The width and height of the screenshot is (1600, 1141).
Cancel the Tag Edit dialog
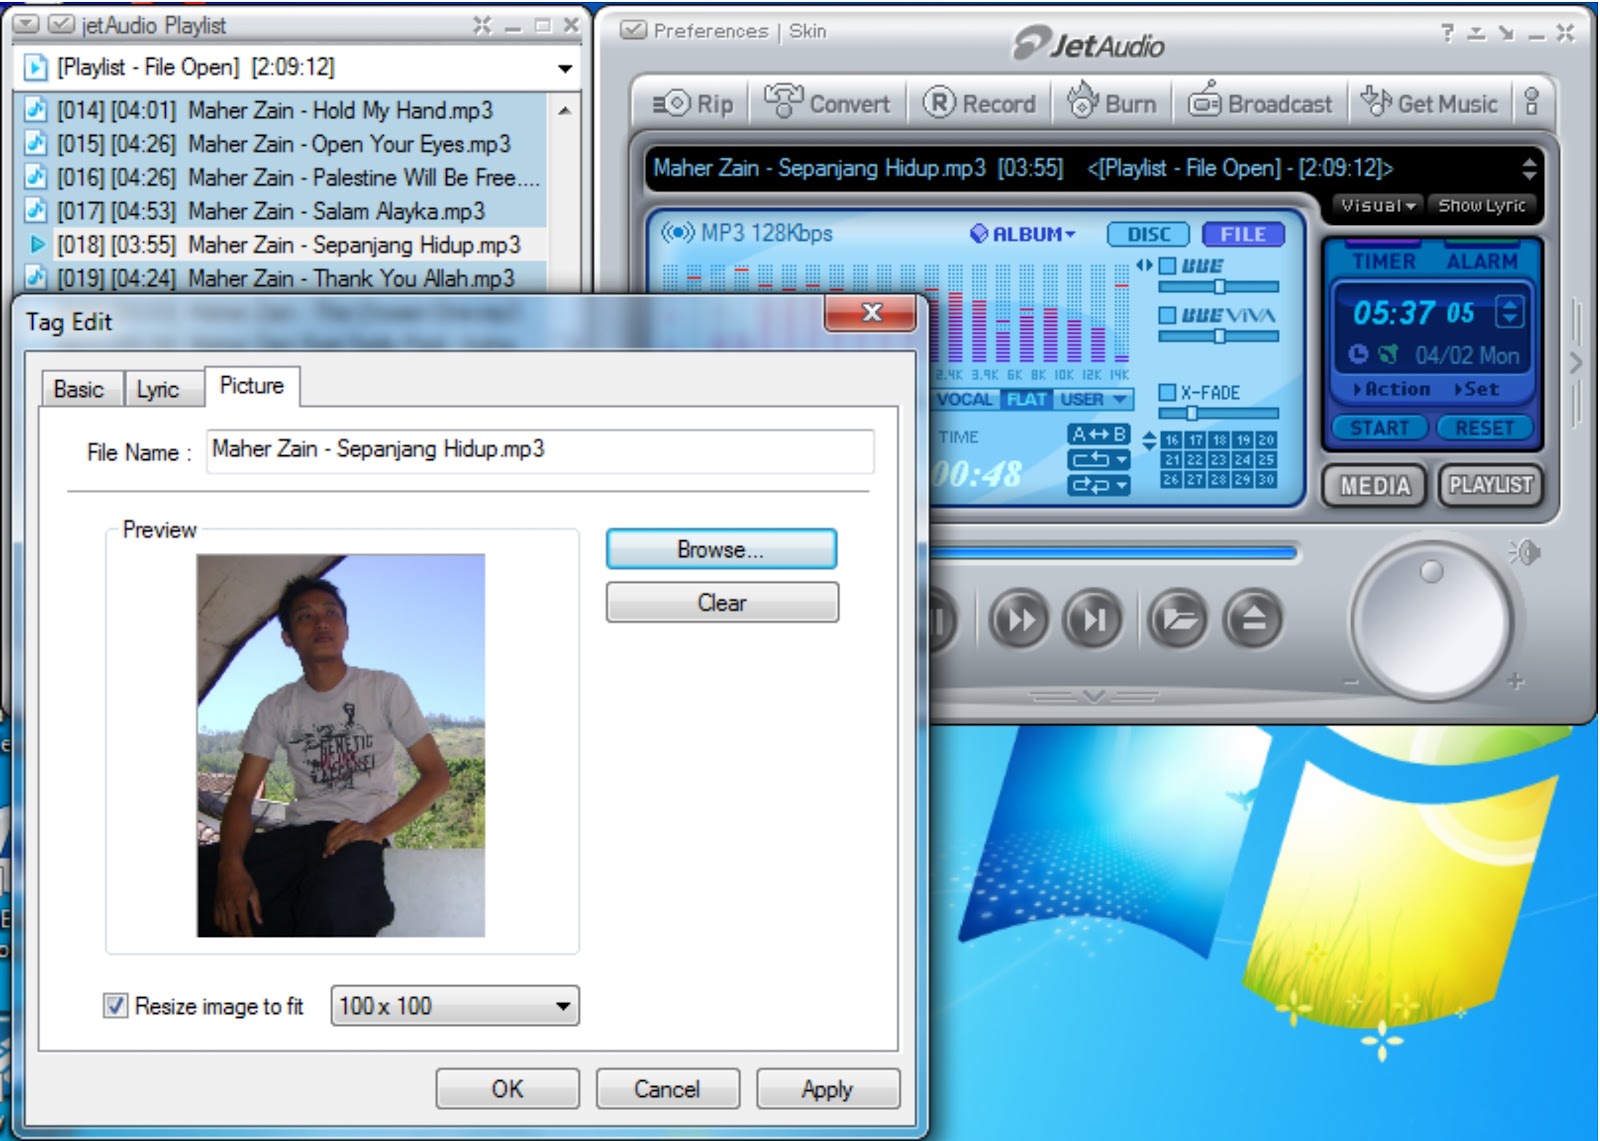click(x=667, y=1089)
